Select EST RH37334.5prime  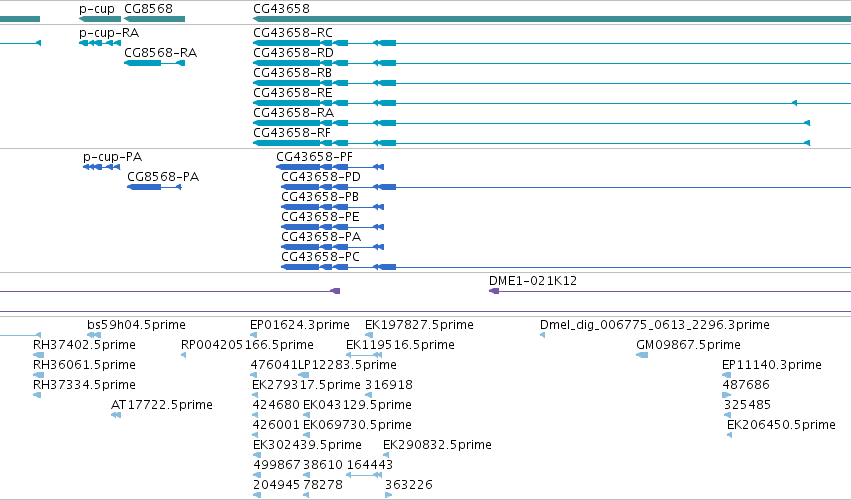[x=84, y=385]
